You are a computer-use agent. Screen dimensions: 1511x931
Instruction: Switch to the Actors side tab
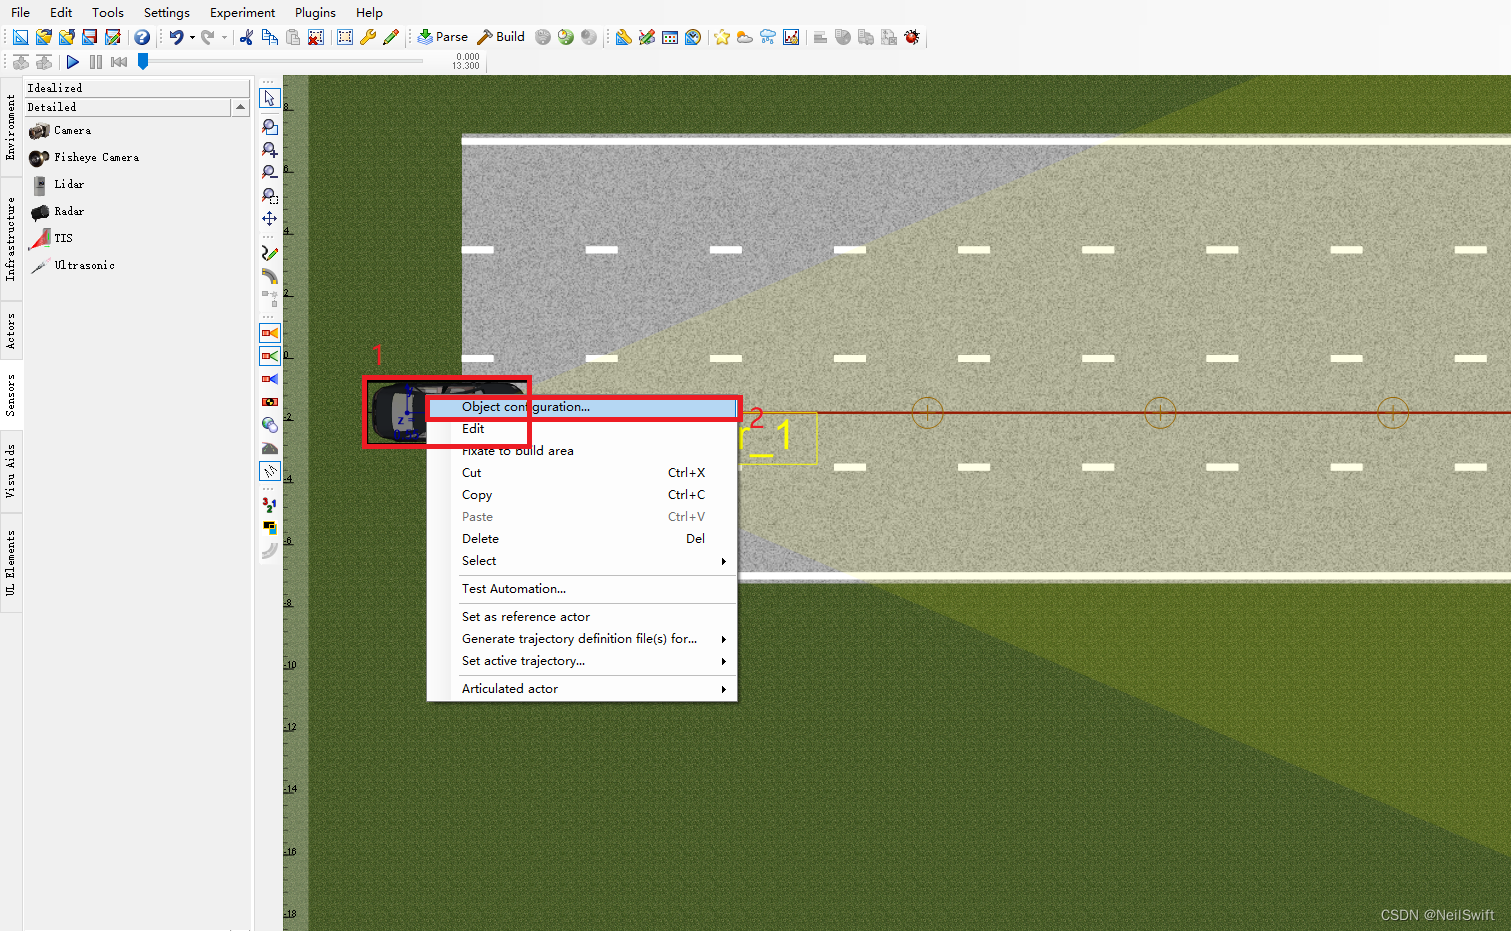pyautogui.click(x=11, y=330)
